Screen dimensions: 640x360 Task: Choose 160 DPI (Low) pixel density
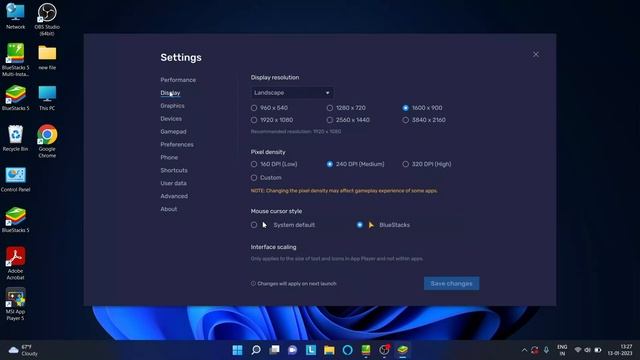(274, 164)
